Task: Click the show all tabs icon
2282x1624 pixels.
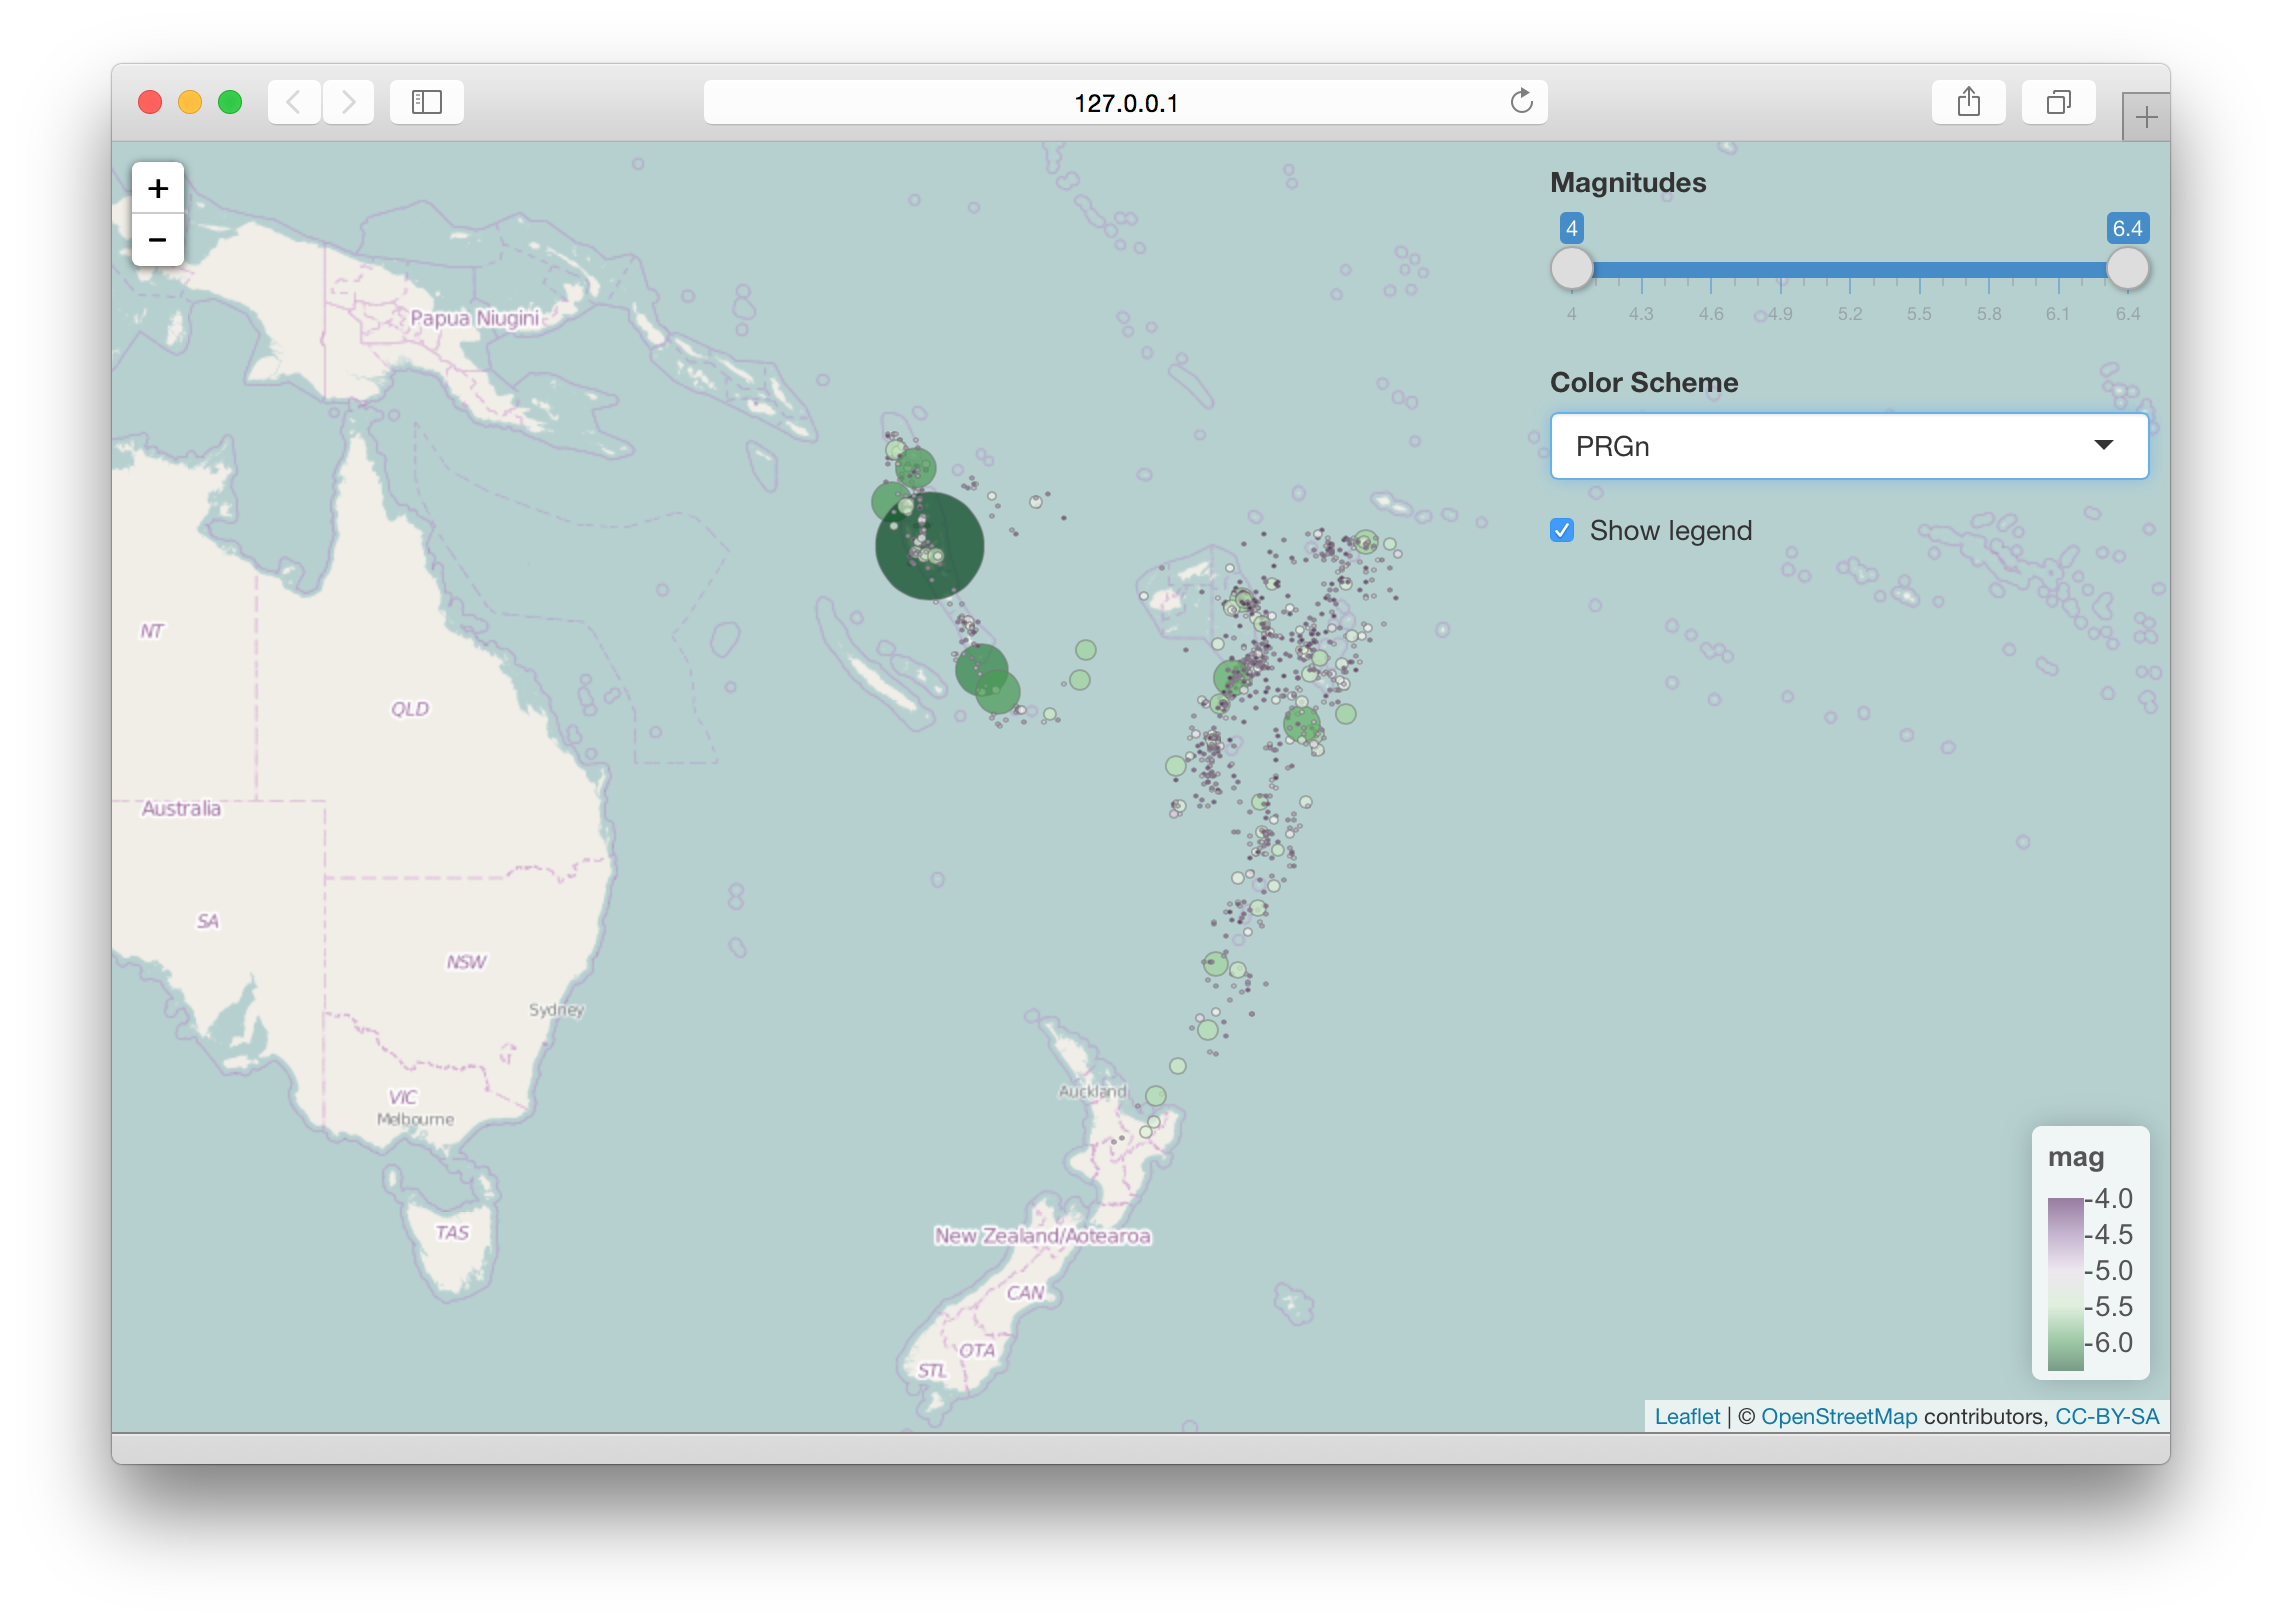Action: pos(2057,101)
